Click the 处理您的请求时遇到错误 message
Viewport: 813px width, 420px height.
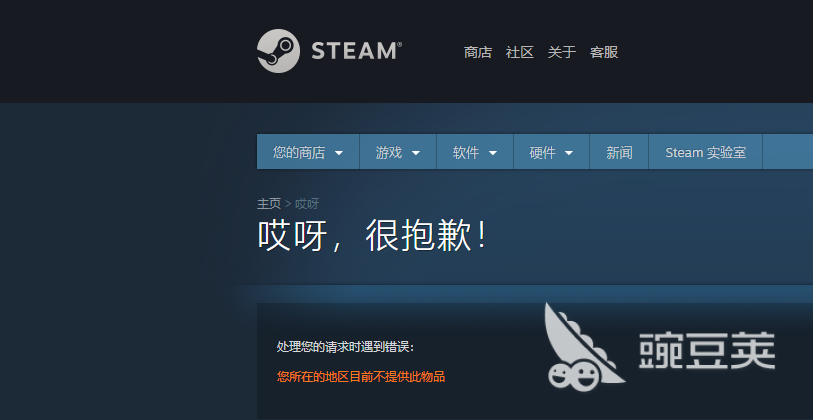click(345, 347)
